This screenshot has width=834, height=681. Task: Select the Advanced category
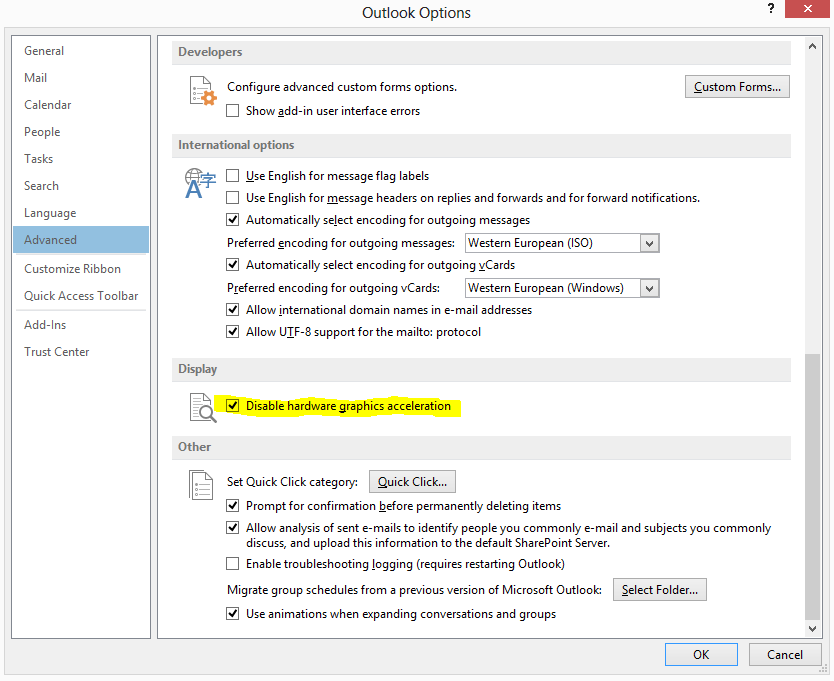coord(81,240)
